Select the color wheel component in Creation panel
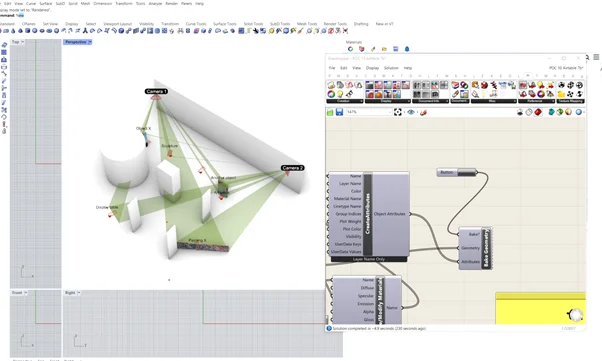Screen dimensions: 602x361 [x=331, y=94]
